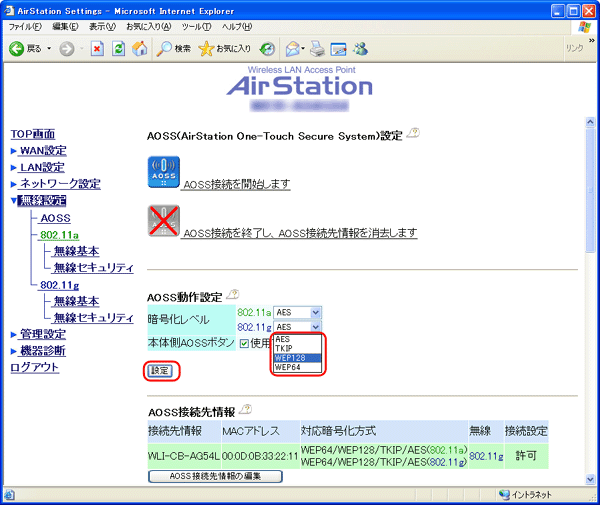Click the 設定 apply button
The height and width of the screenshot is (505, 600).
coord(160,370)
